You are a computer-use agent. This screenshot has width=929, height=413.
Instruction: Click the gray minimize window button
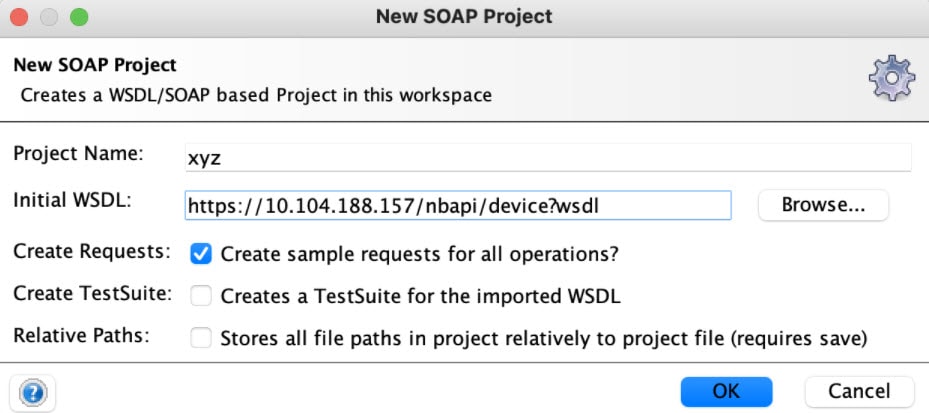coord(49,17)
